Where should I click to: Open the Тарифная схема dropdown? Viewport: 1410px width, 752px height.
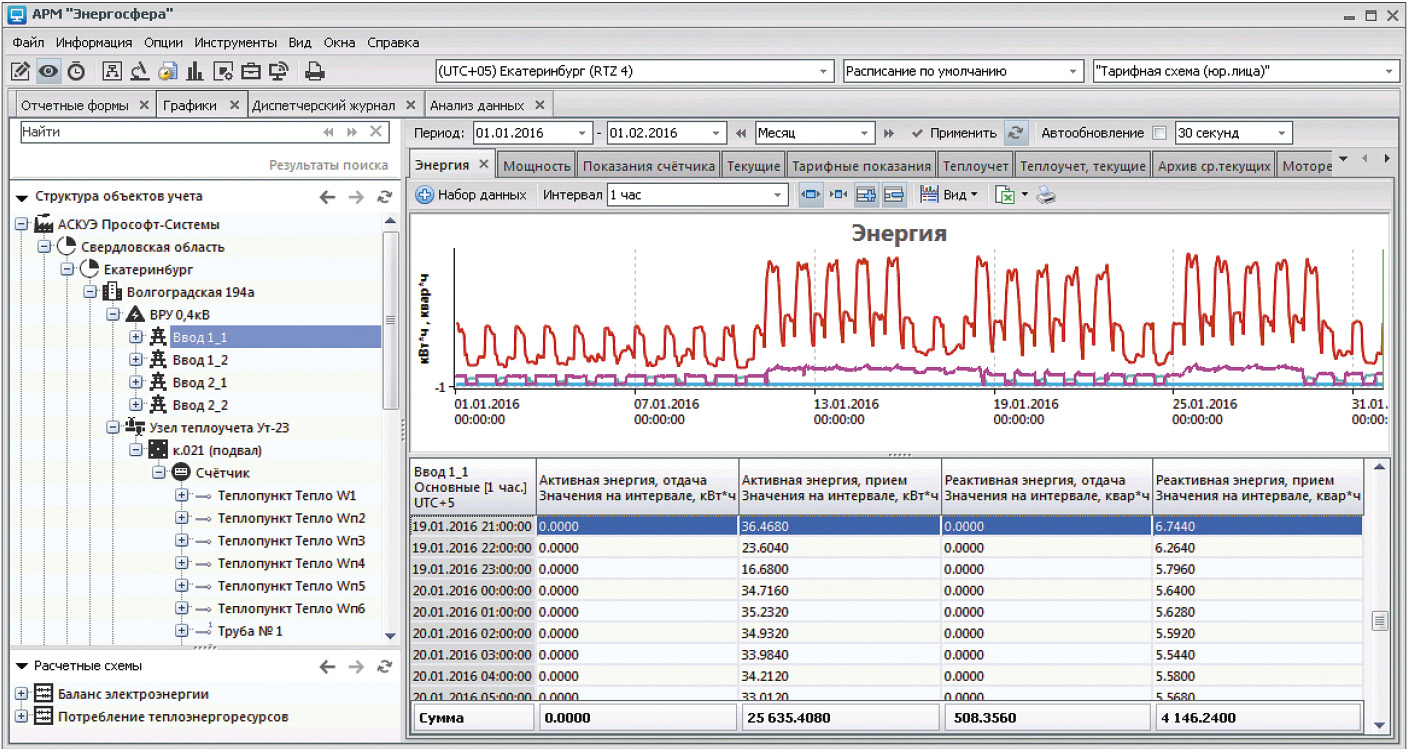1390,72
